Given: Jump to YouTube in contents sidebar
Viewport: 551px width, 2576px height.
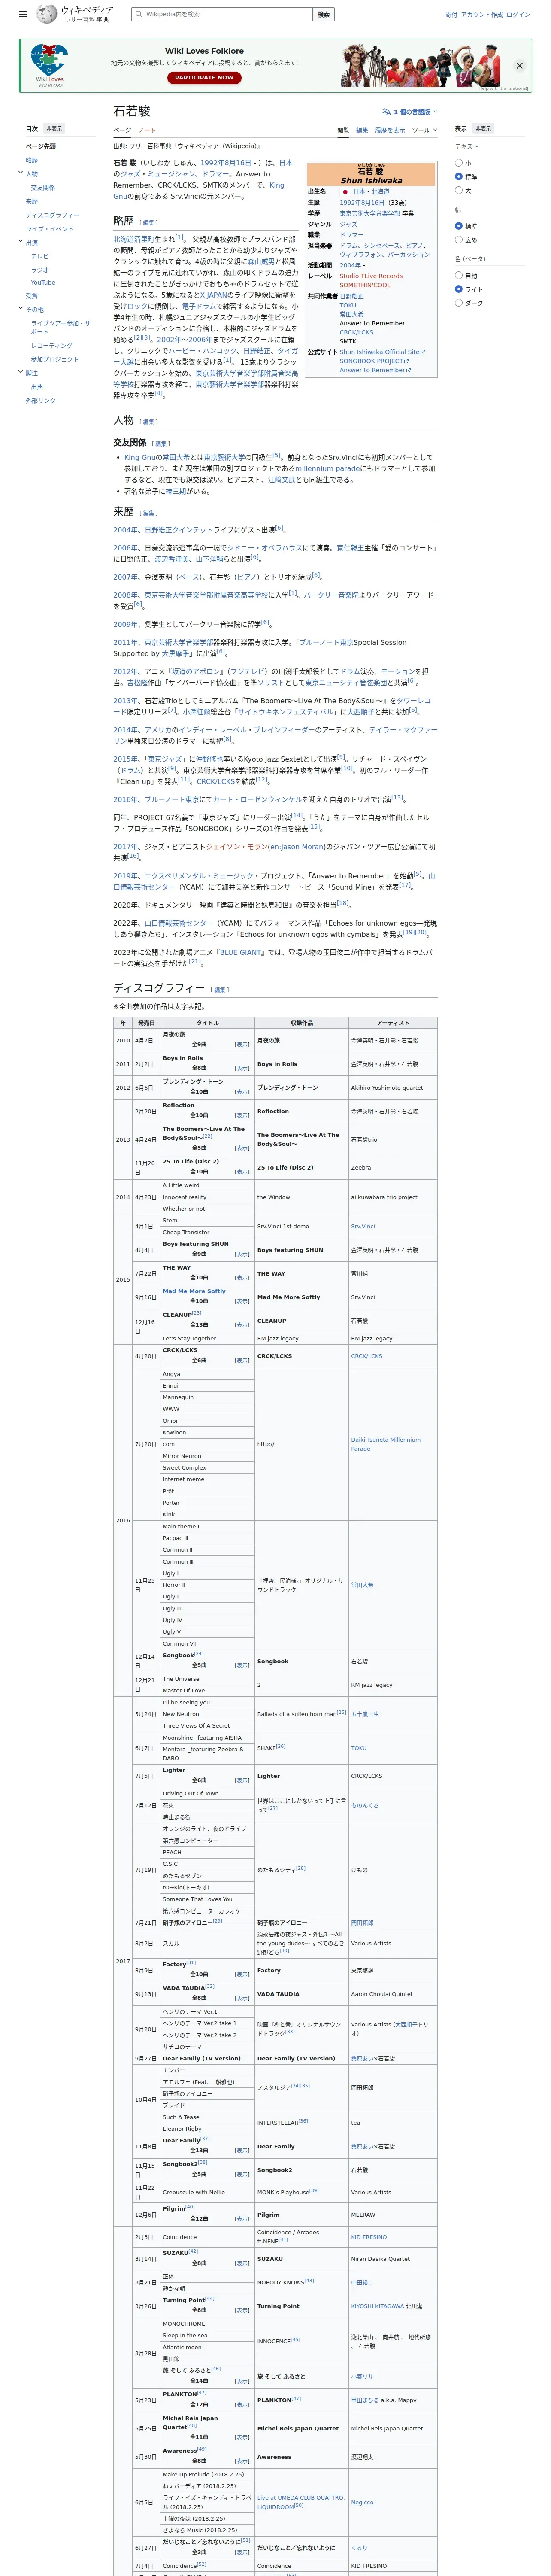Looking at the screenshot, I should [x=43, y=282].
